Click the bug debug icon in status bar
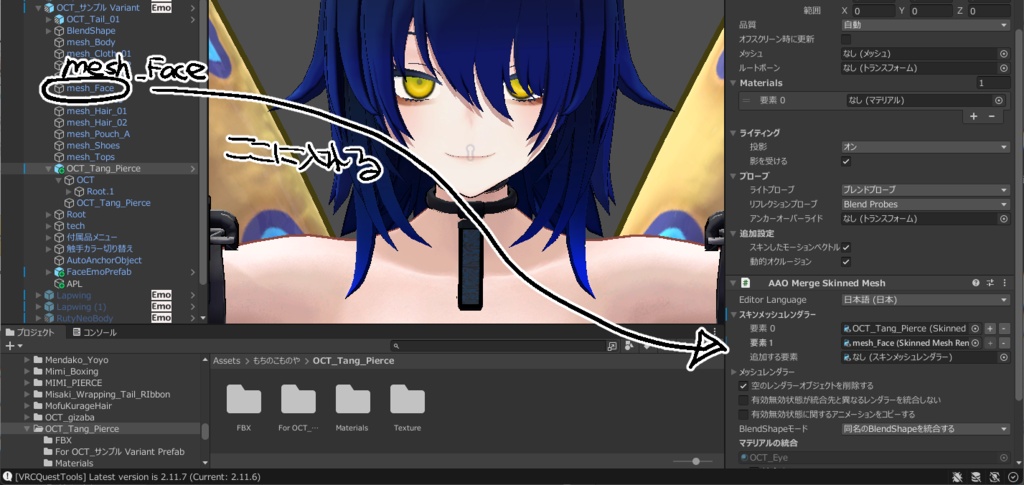 point(957,477)
